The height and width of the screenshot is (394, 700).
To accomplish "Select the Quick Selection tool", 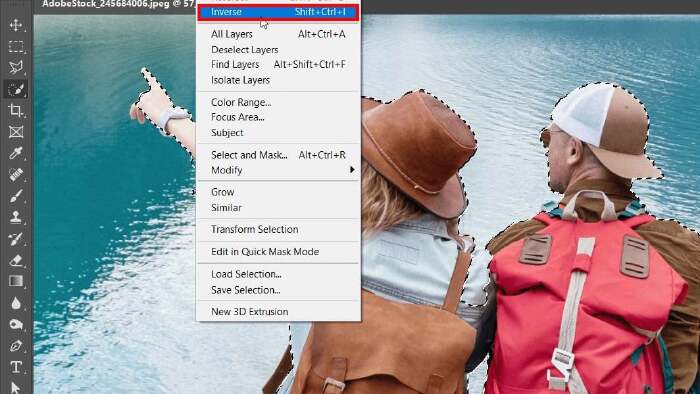I will 16,89.
